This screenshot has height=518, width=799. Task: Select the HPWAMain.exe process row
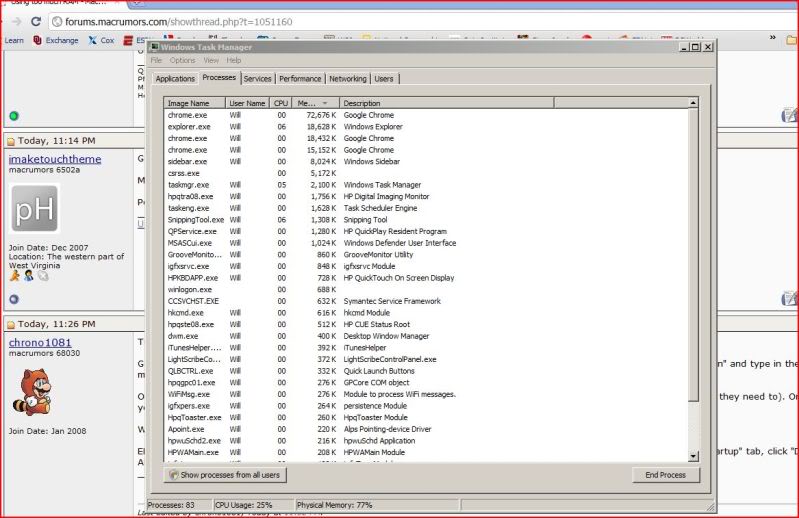click(426, 452)
